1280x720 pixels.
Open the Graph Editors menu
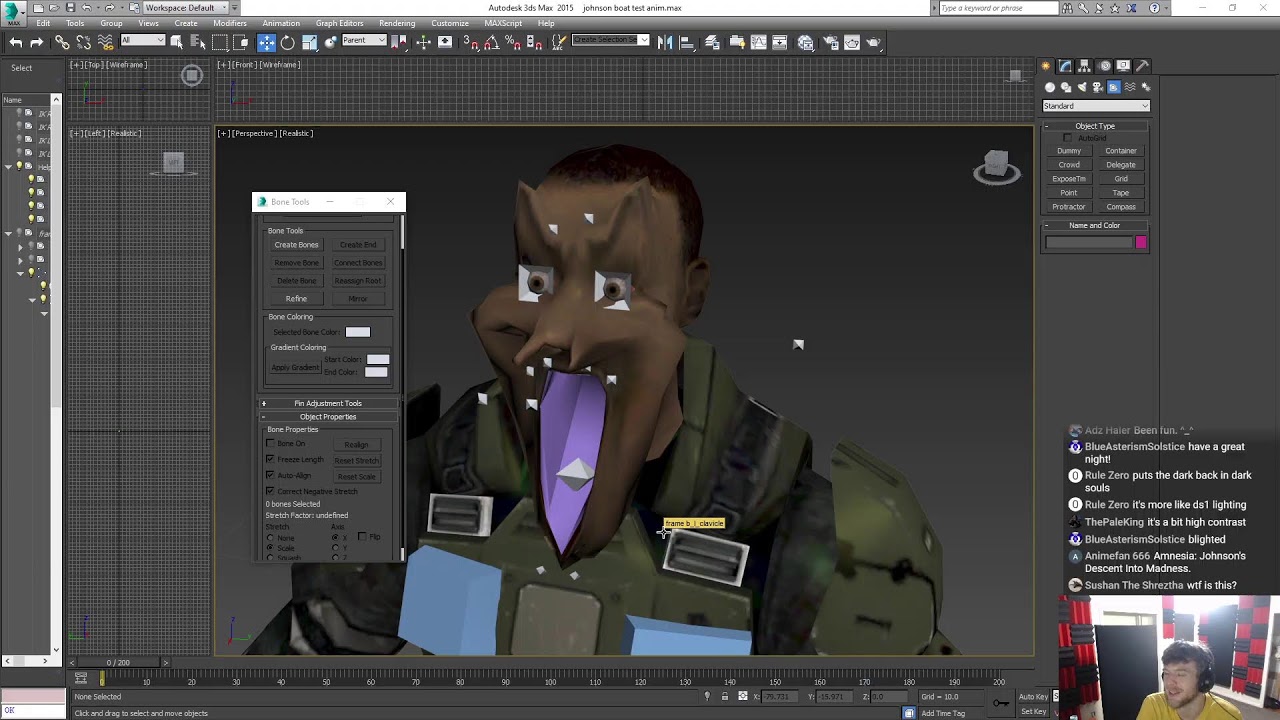(340, 23)
